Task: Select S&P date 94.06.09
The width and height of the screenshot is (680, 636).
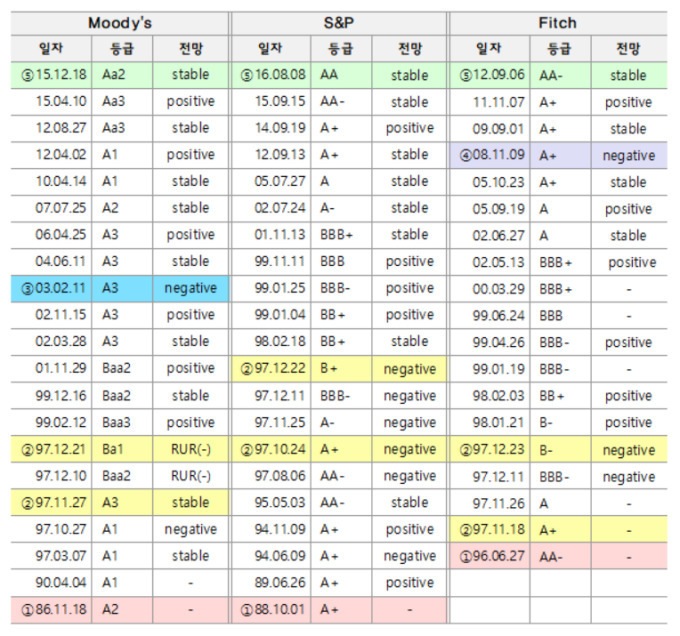Action: 280,556
